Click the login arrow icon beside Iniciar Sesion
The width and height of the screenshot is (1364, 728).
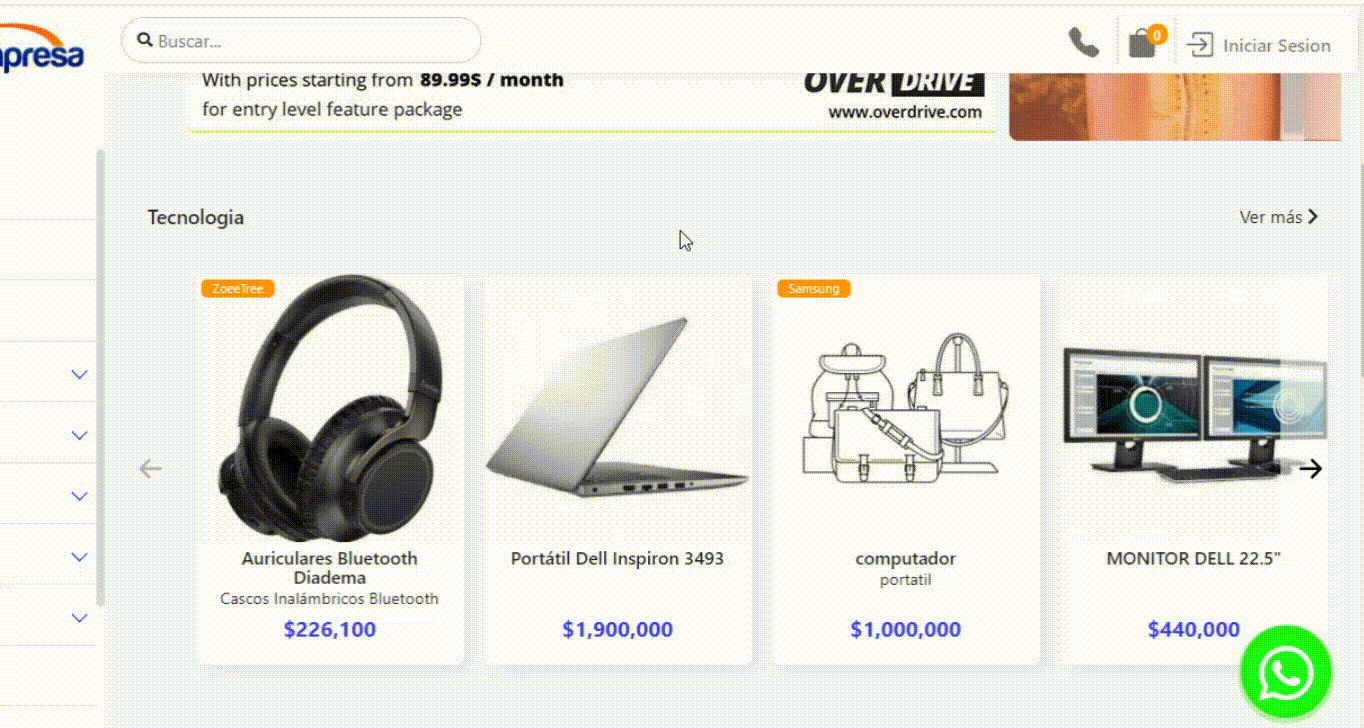[x=1200, y=45]
